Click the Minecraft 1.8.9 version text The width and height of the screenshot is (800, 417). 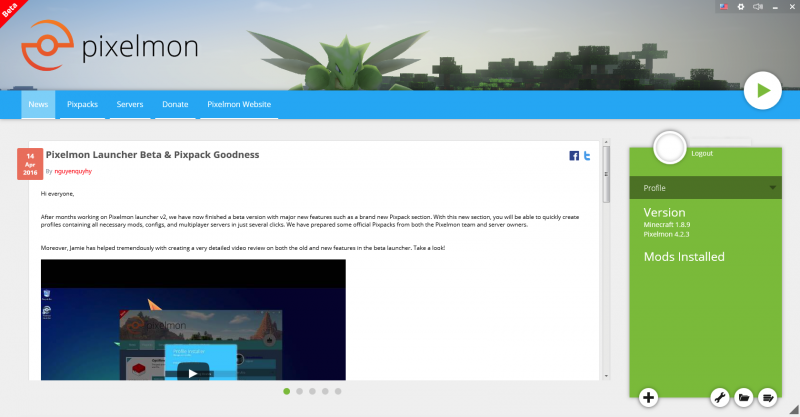666,225
